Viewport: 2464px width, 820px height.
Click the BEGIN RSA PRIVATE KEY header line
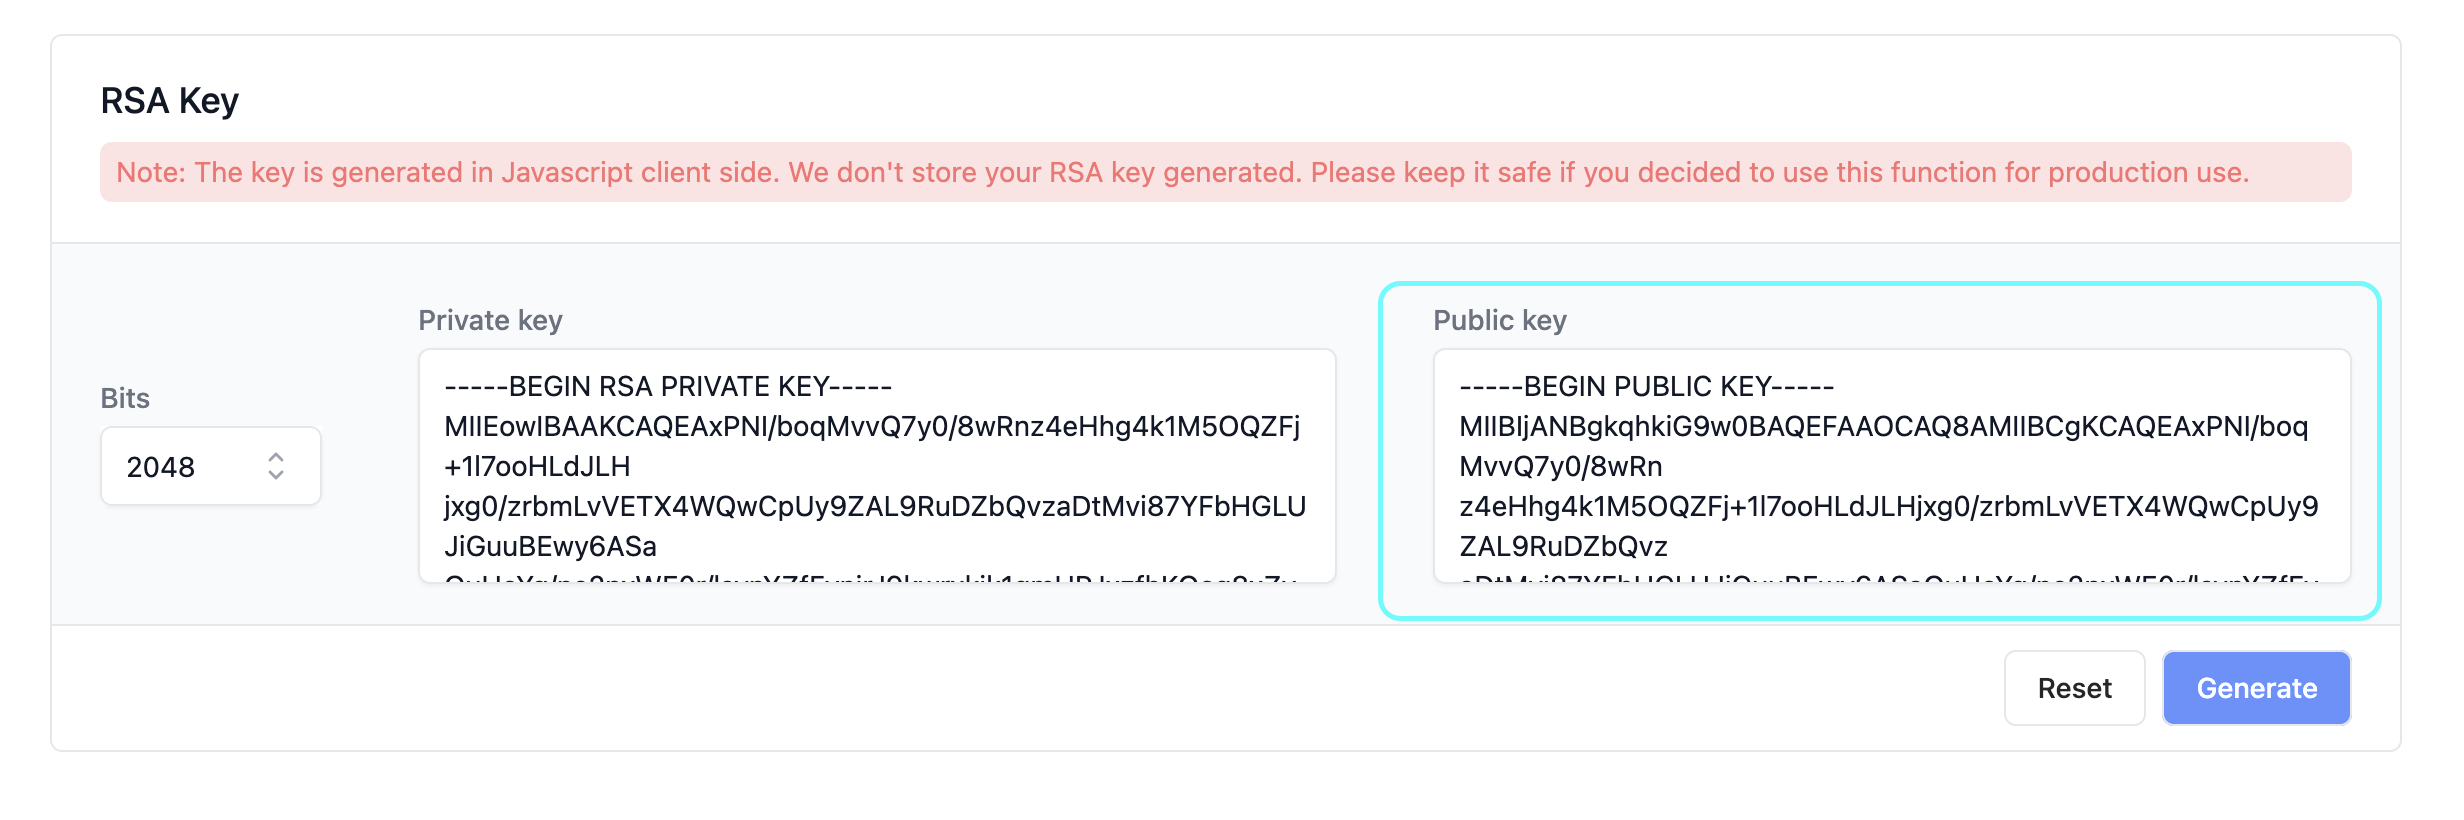coord(668,386)
